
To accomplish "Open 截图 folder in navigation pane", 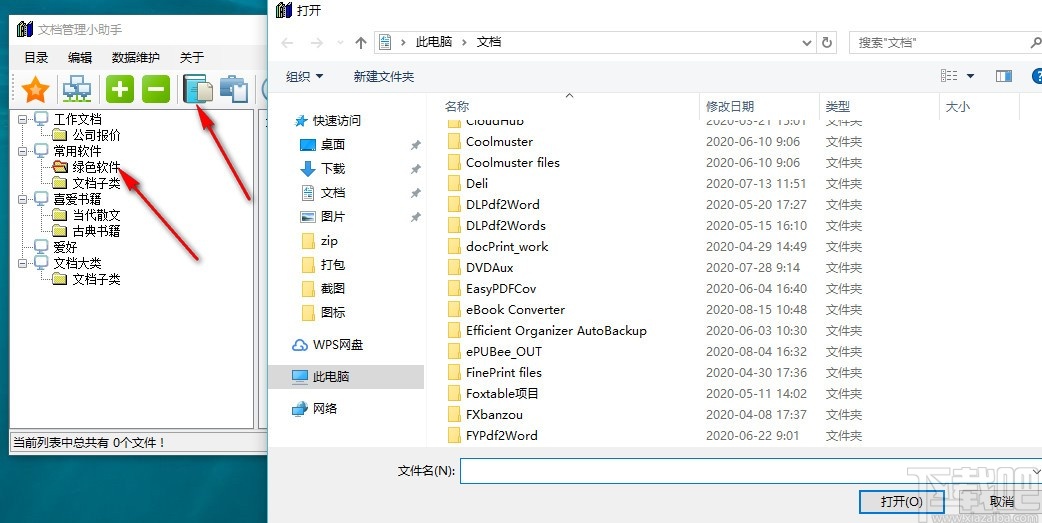I will coord(332,288).
